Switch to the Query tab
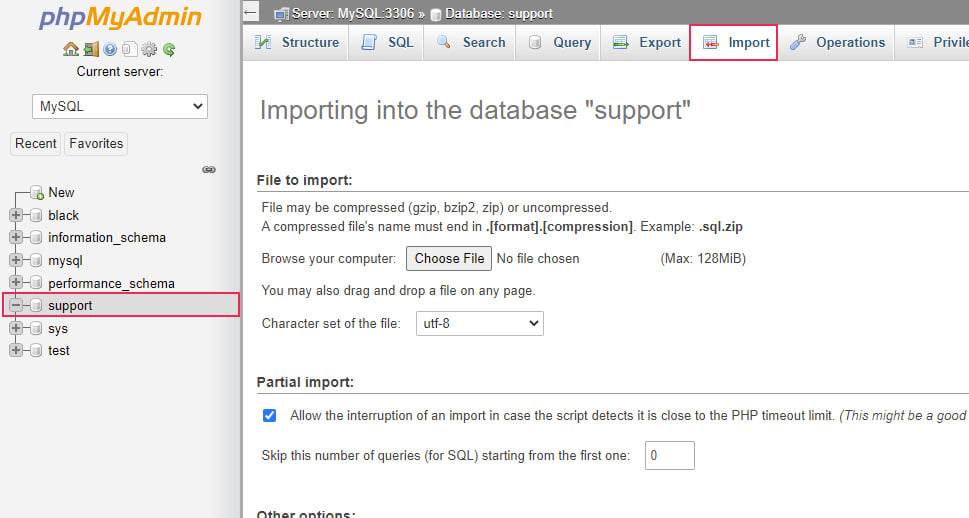 (558, 43)
